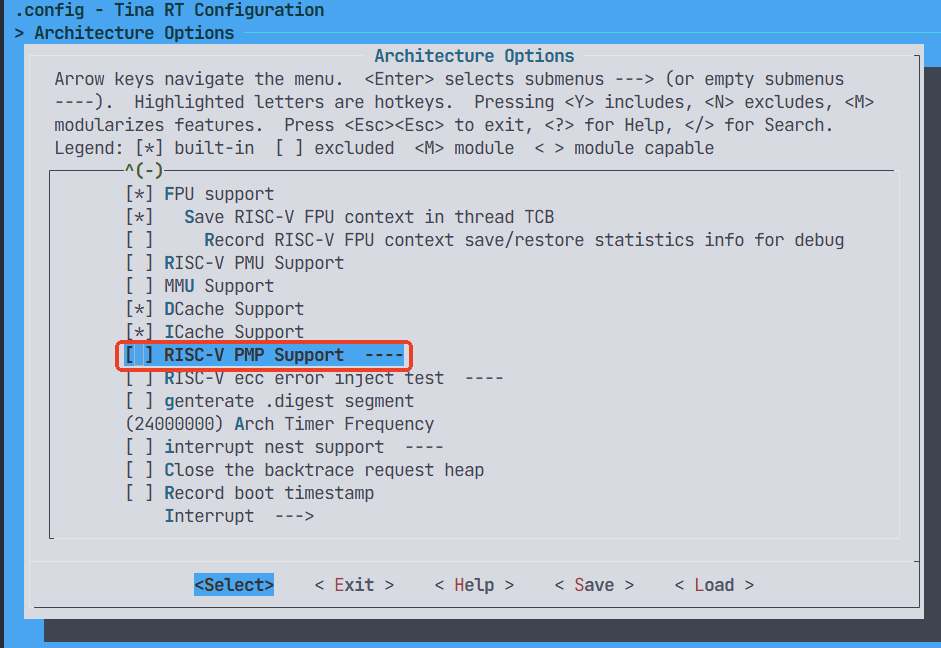Open RISC-V ecc error inject test submenu

[x=303, y=378]
